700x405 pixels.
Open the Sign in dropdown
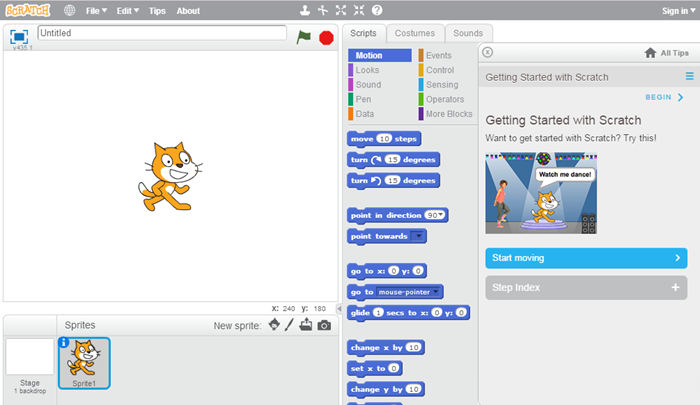pos(678,11)
